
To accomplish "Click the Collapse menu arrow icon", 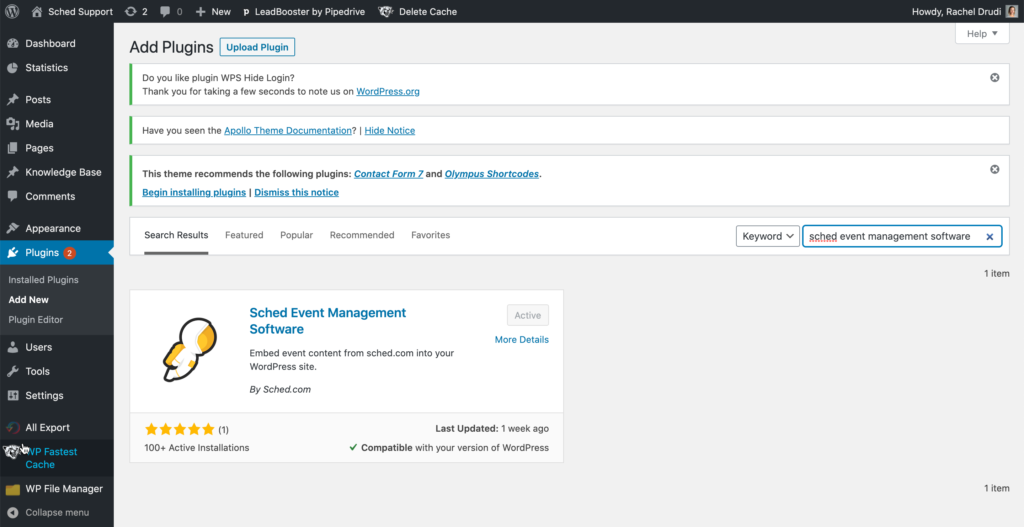I will (12, 513).
